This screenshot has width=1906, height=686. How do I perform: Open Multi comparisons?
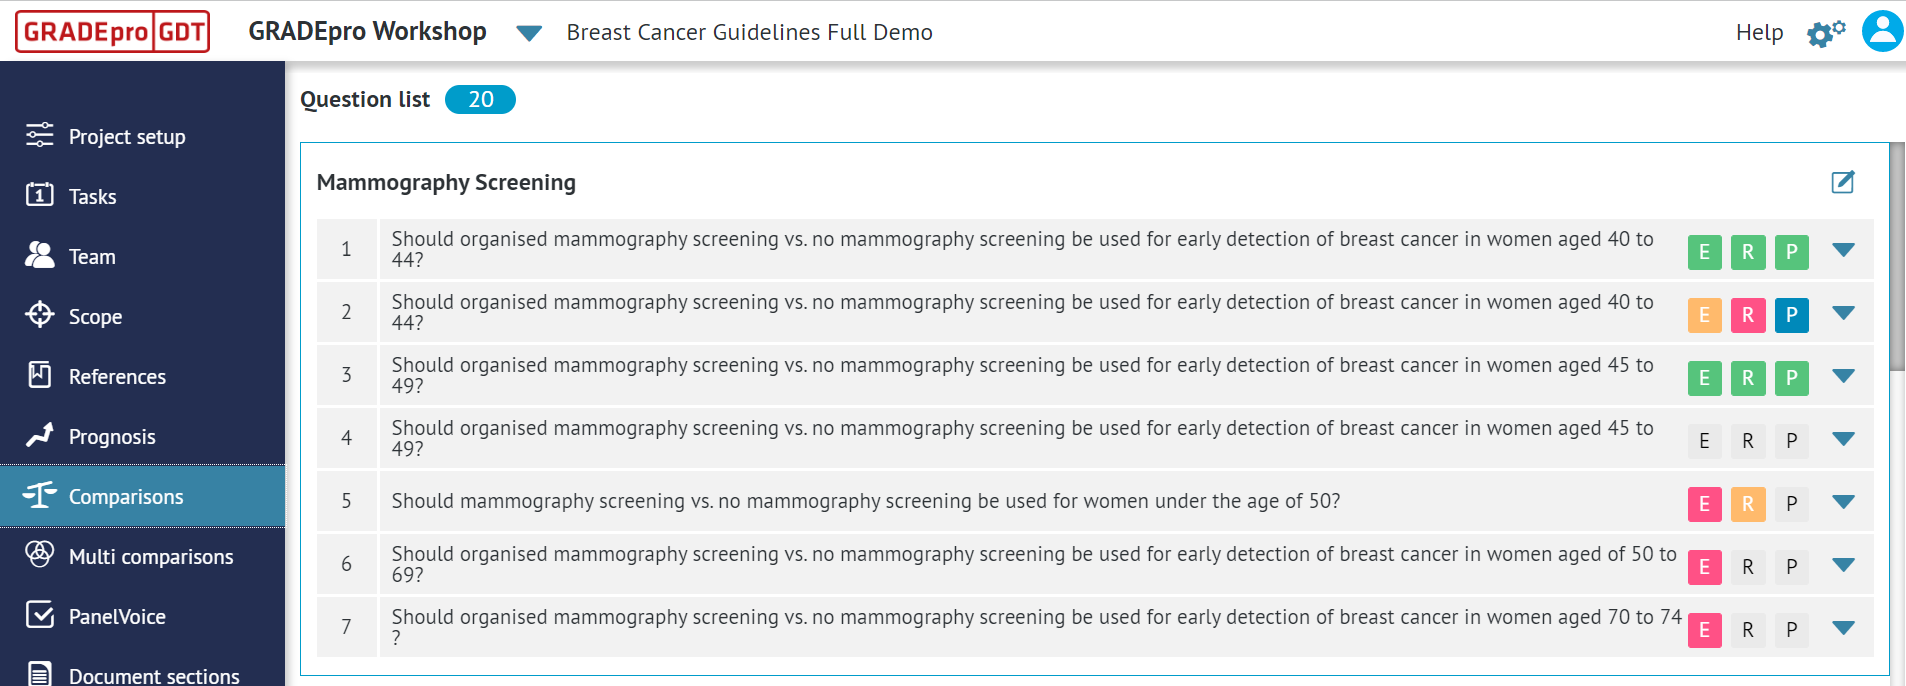coord(151,556)
